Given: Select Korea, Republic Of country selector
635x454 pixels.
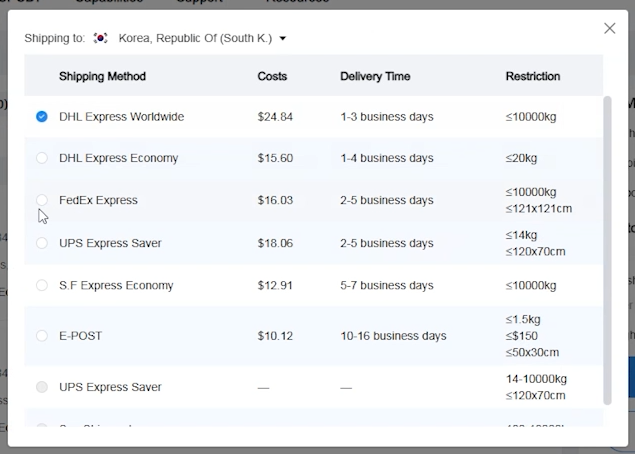Looking at the screenshot, I should (x=195, y=38).
